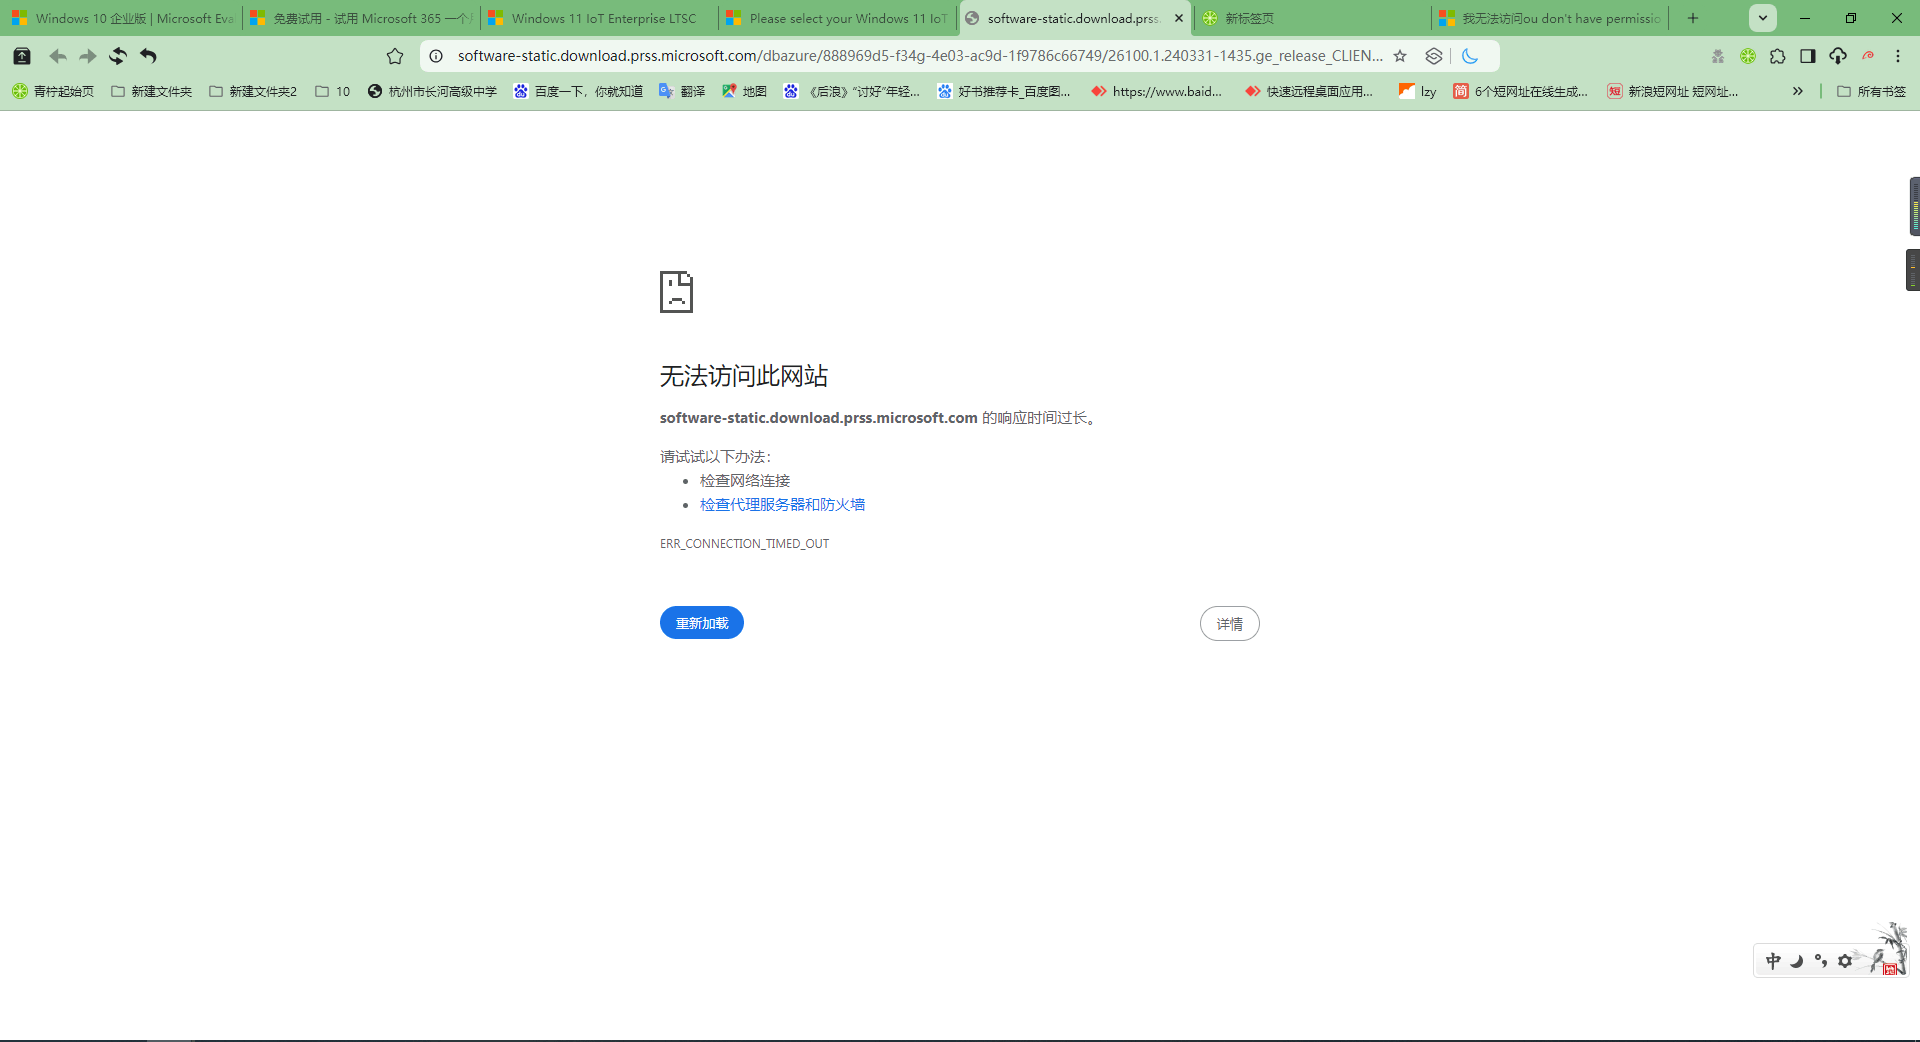
Task: Open the extensions puzzle-piece icon
Action: [x=1779, y=56]
